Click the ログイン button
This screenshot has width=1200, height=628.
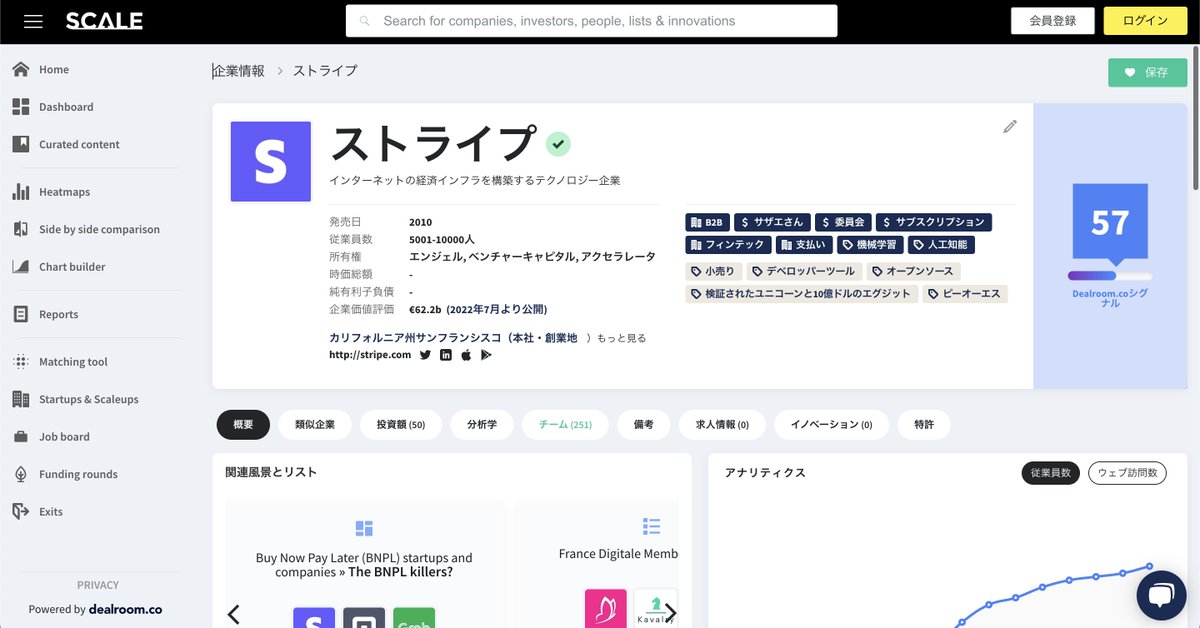tap(1145, 21)
